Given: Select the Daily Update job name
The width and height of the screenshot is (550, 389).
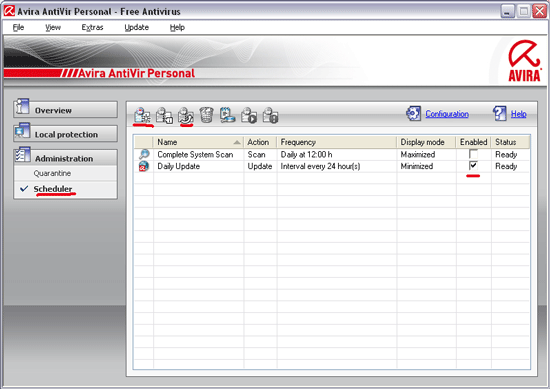Looking at the screenshot, I should pos(179,166).
